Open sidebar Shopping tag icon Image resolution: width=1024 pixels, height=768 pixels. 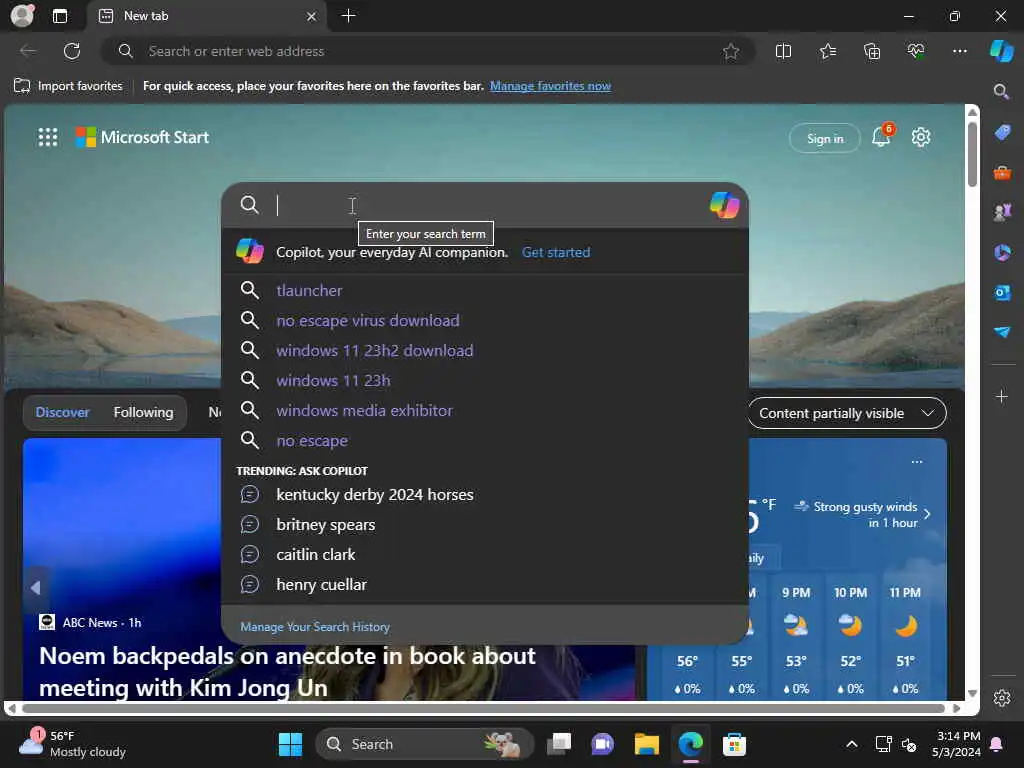pos(1002,133)
